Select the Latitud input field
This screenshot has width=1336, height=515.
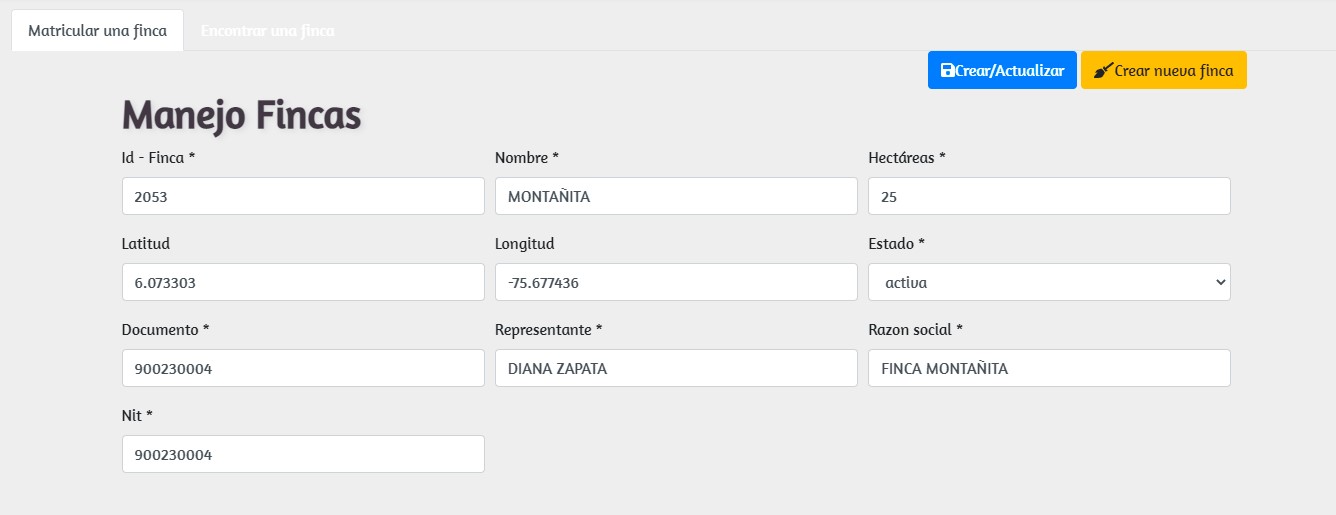tap(303, 282)
